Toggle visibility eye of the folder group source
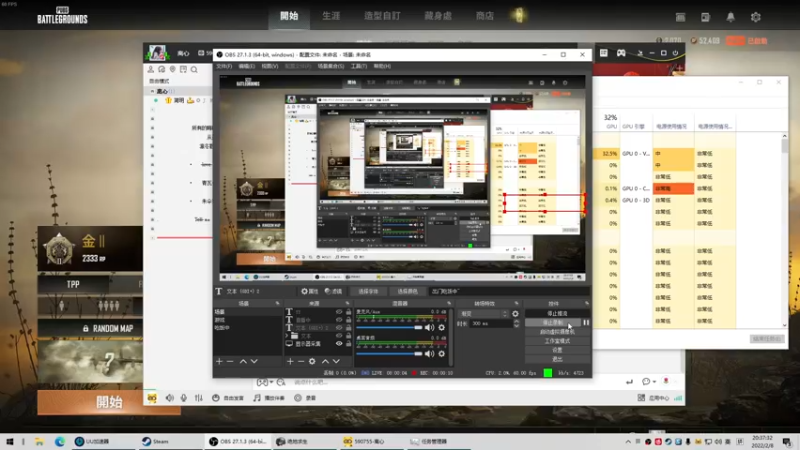This screenshot has height=450, width=800. point(339,336)
